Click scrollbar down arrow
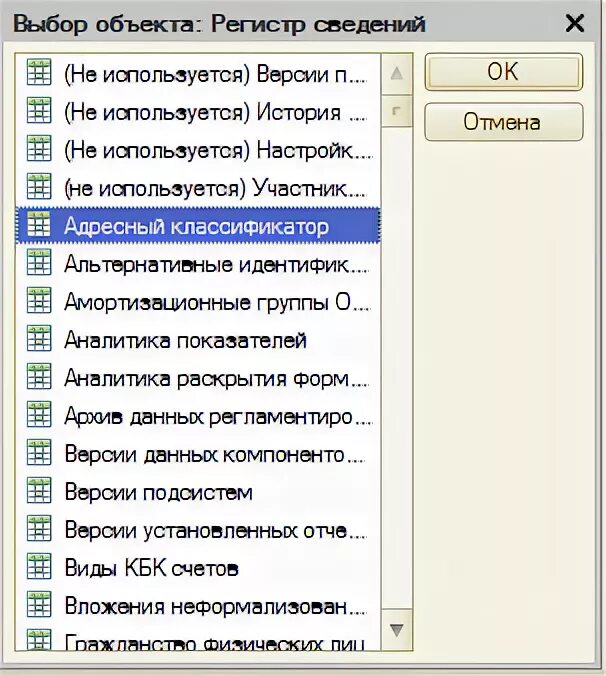Screen dimensions: 606x676 click(x=397, y=630)
